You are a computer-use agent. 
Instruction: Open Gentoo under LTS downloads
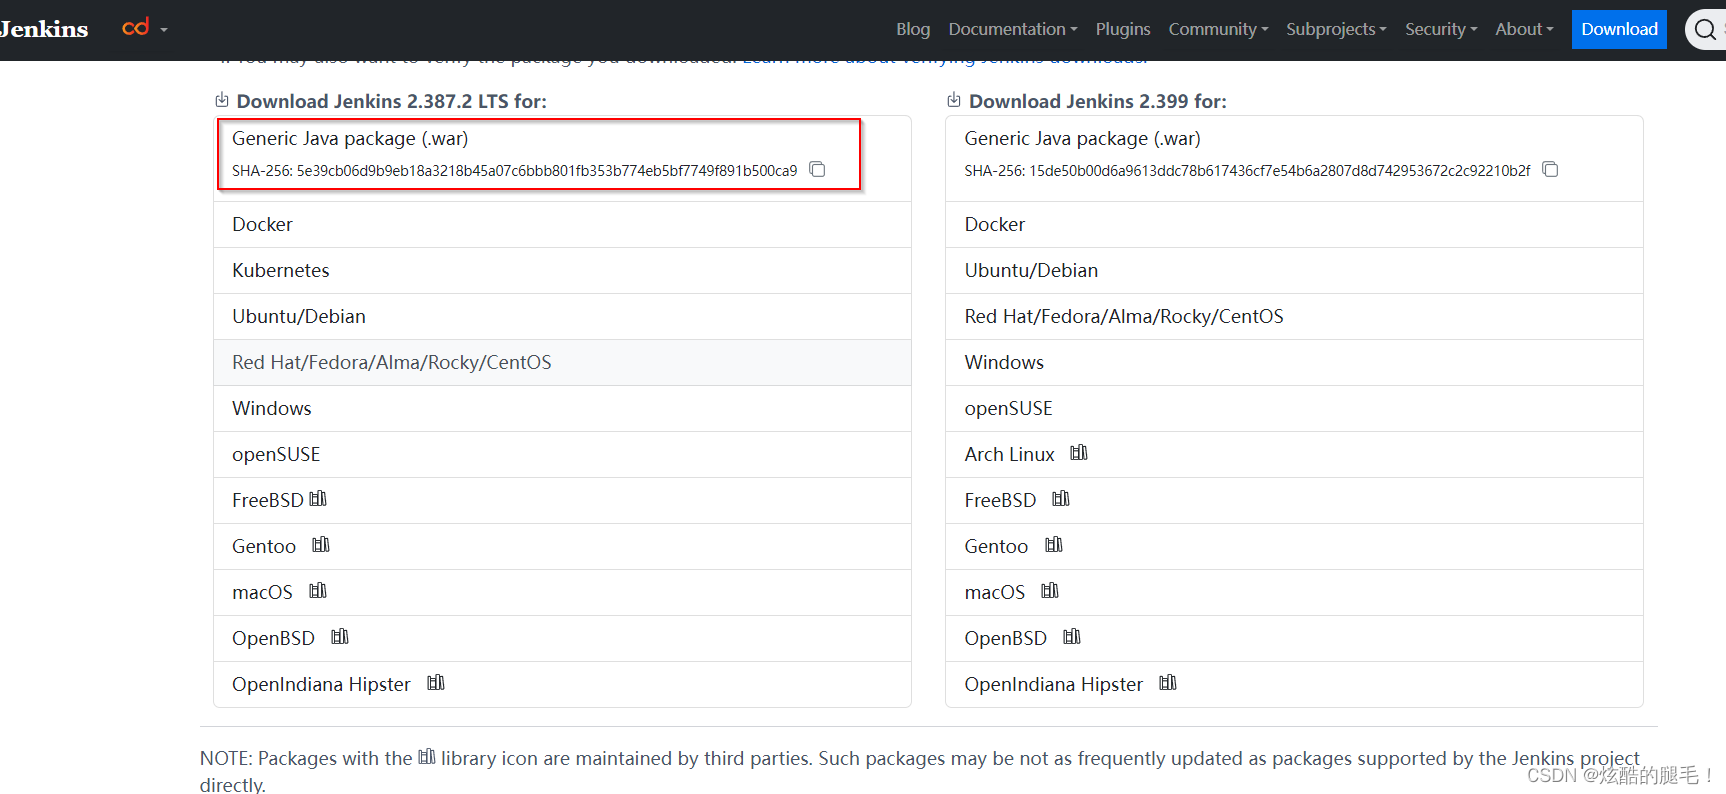pos(562,546)
